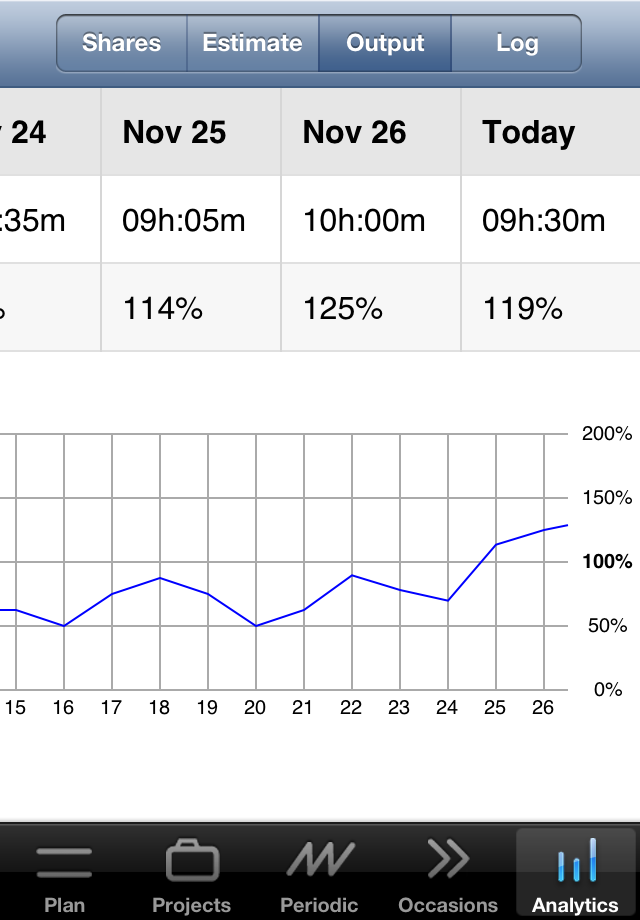
Task: Tap the chart peak at day 18
Action: 160,578
